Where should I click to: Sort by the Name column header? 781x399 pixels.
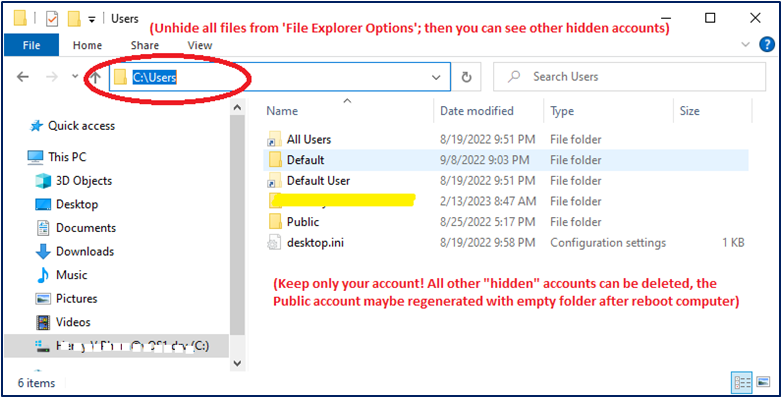[x=282, y=111]
